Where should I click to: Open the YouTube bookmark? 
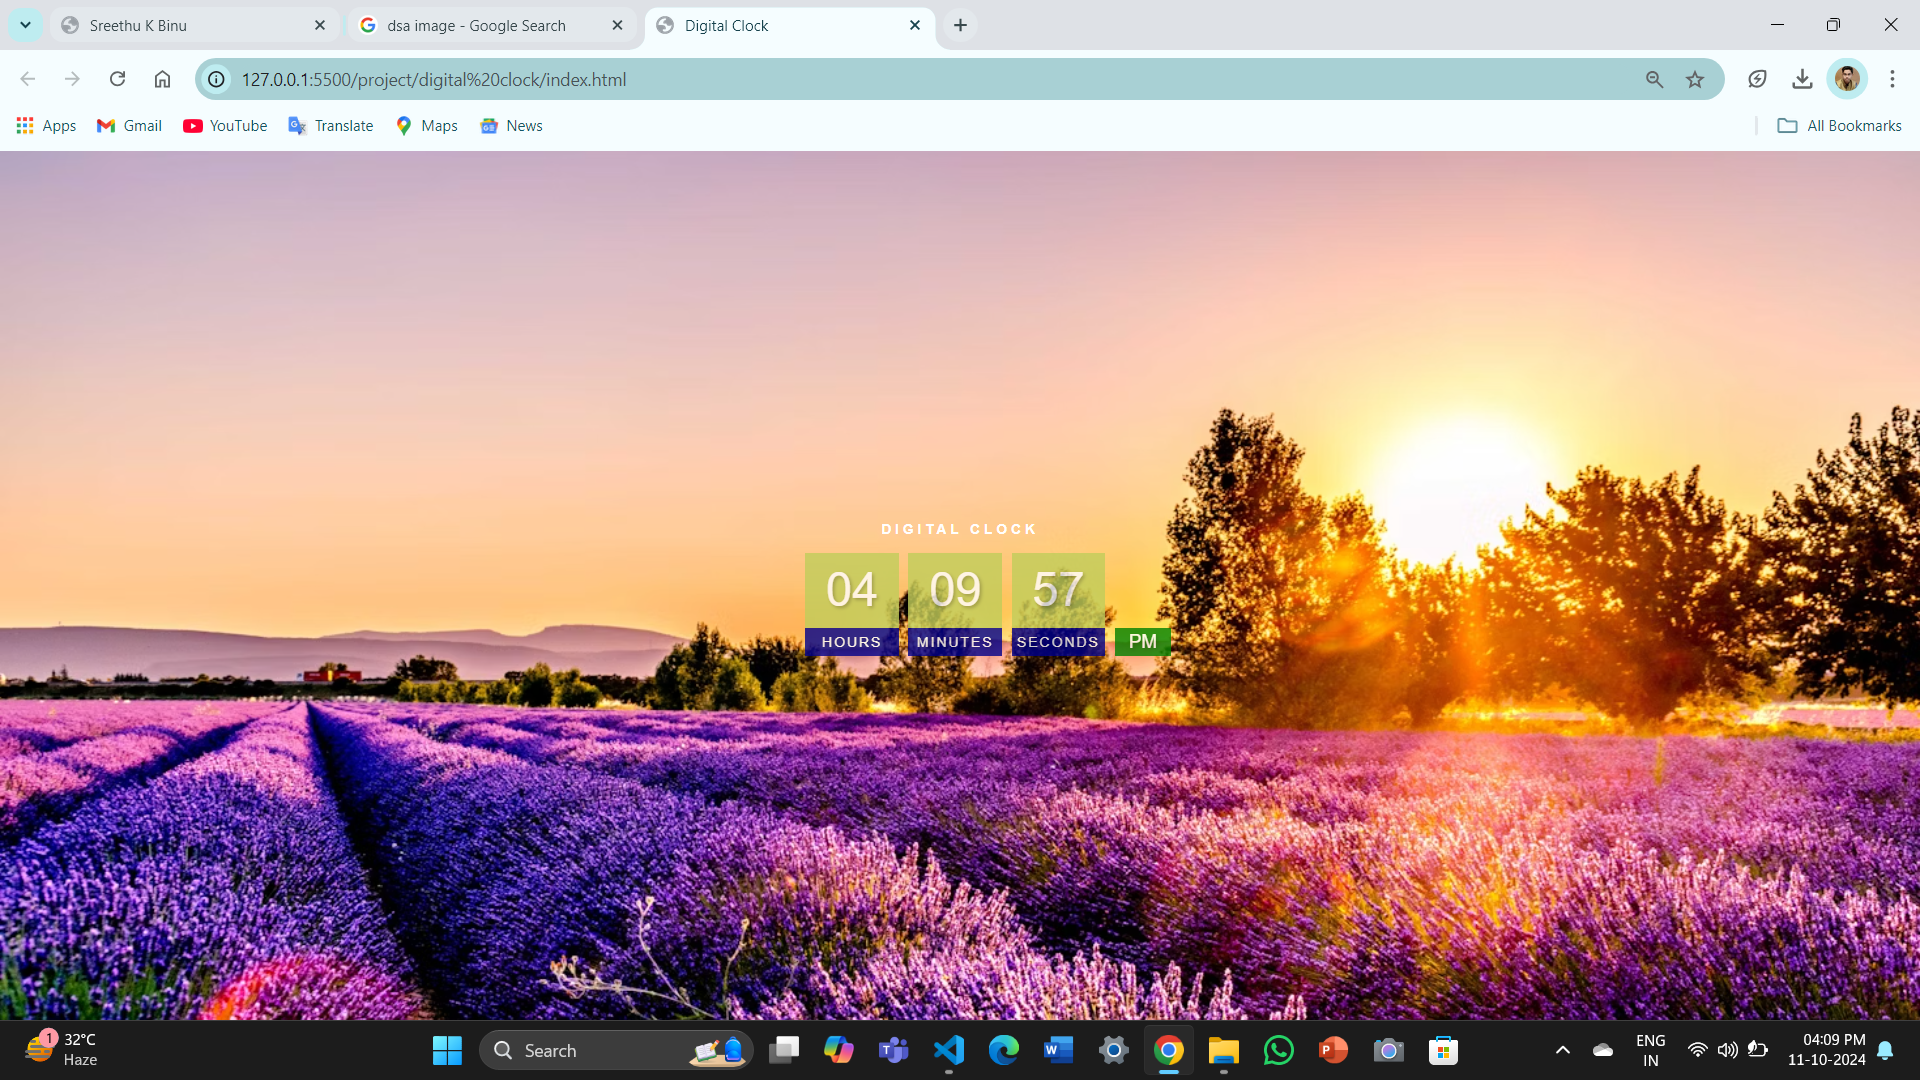[225, 126]
